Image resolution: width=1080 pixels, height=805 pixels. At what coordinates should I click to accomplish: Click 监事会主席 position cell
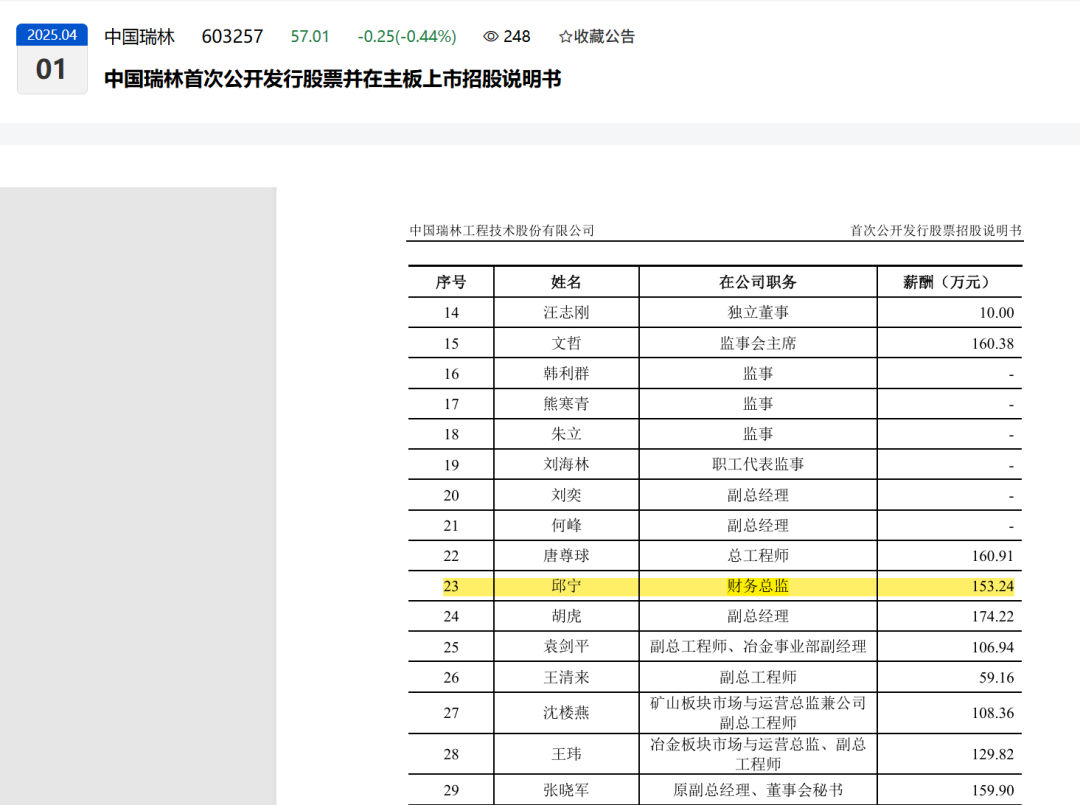click(x=758, y=343)
